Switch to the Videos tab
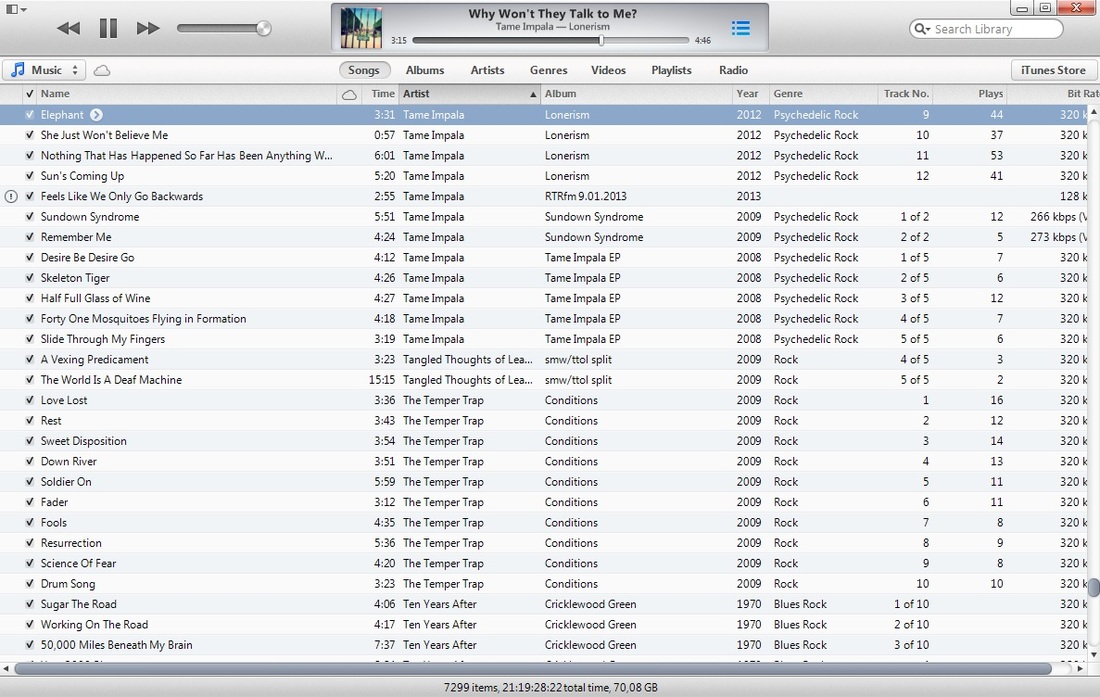This screenshot has width=1100, height=697. coord(608,70)
